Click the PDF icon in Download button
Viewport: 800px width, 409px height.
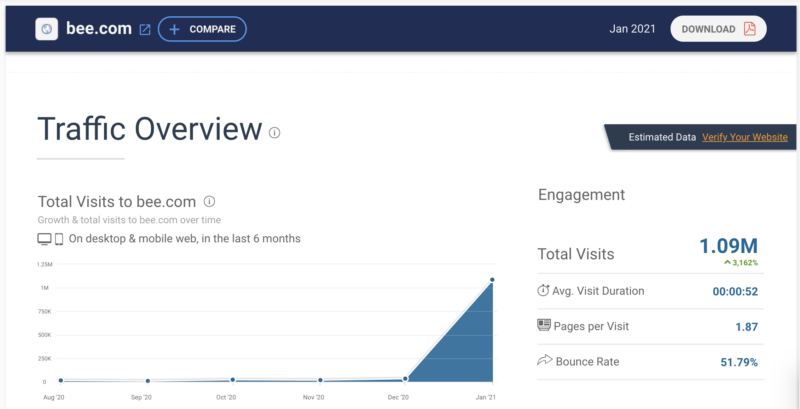(x=749, y=29)
